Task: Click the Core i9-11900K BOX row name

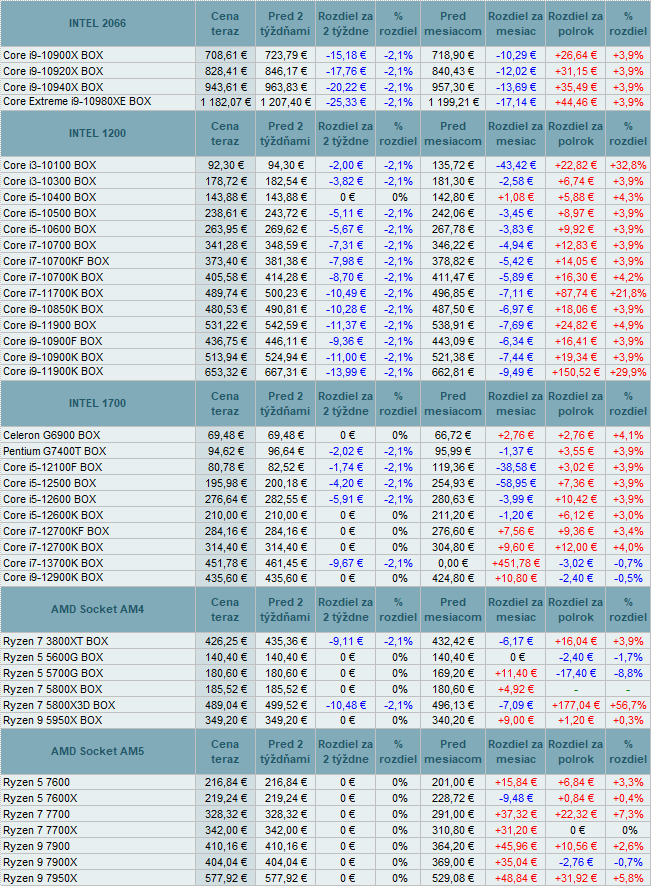Action: [x=53, y=371]
